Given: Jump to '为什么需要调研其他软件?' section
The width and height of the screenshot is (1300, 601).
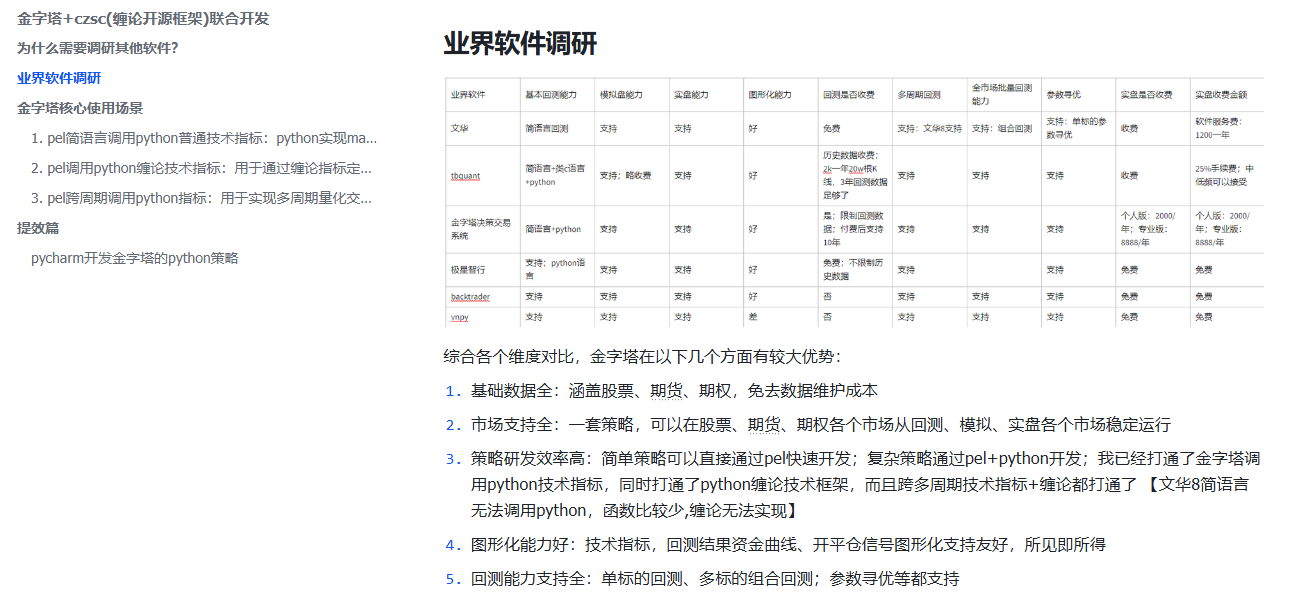Looking at the screenshot, I should pyautogui.click(x=98, y=48).
